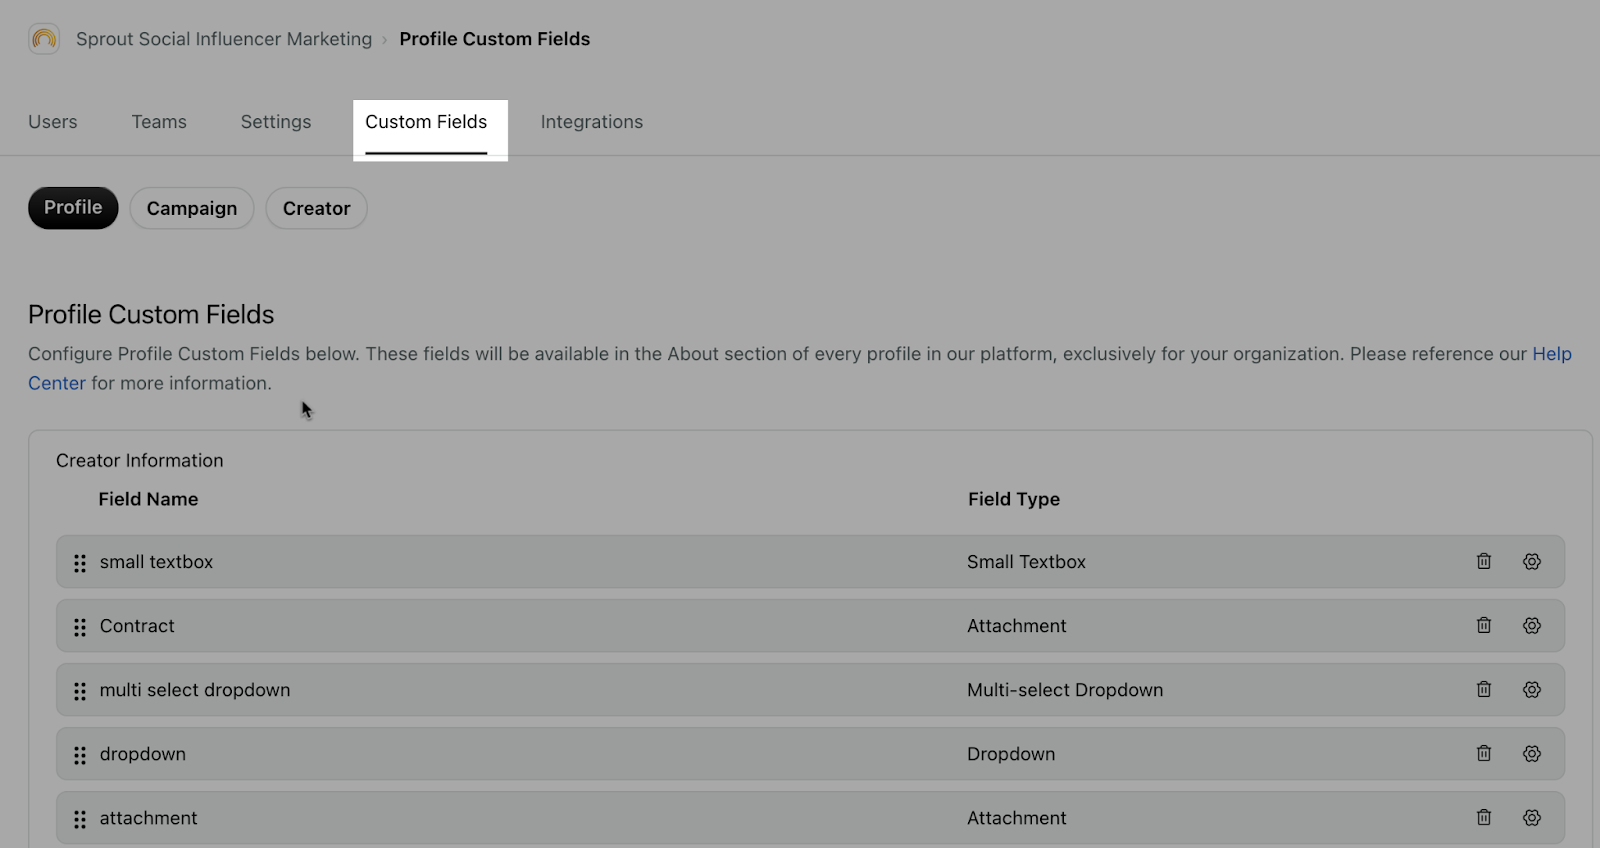
Task: Delete the attachment field row
Action: tap(1484, 817)
